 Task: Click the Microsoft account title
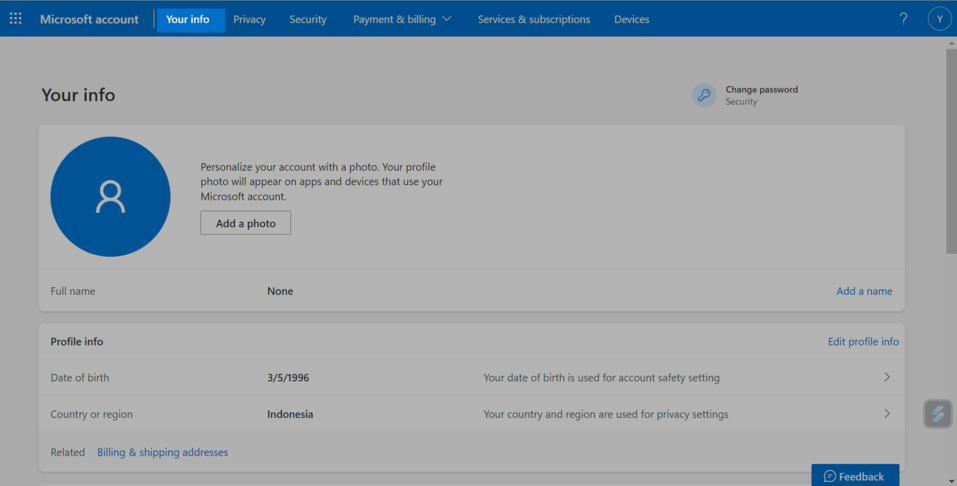(x=89, y=19)
